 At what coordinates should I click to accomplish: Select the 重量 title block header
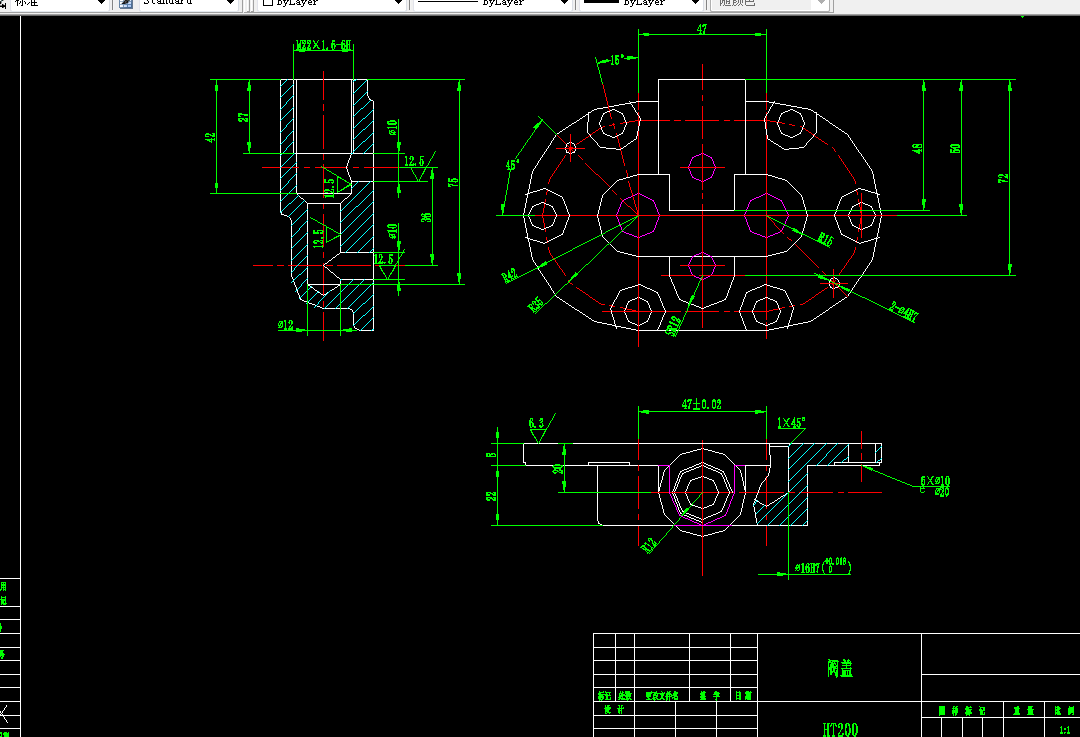point(1023,710)
